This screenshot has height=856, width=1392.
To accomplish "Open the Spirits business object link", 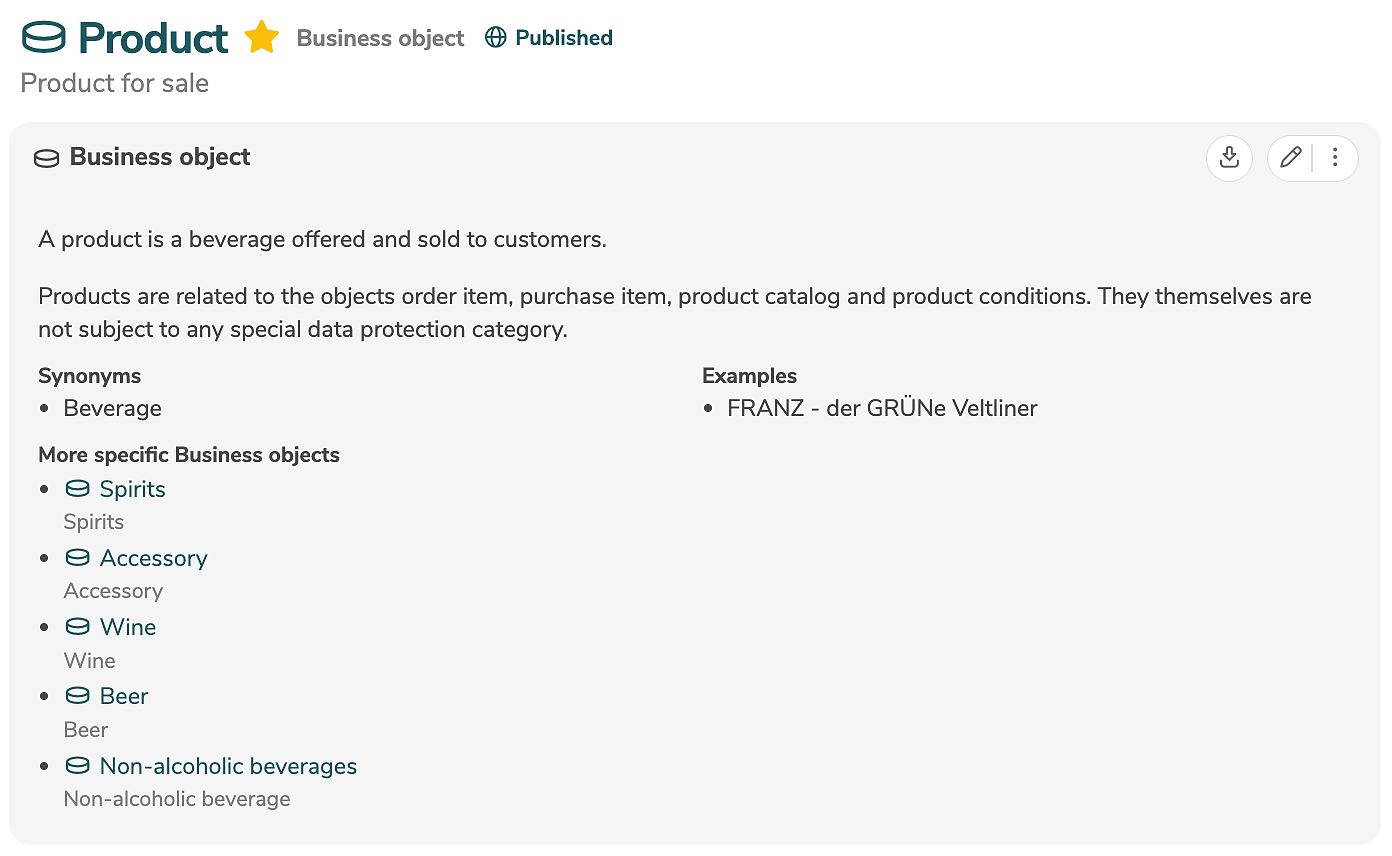I will point(133,489).
